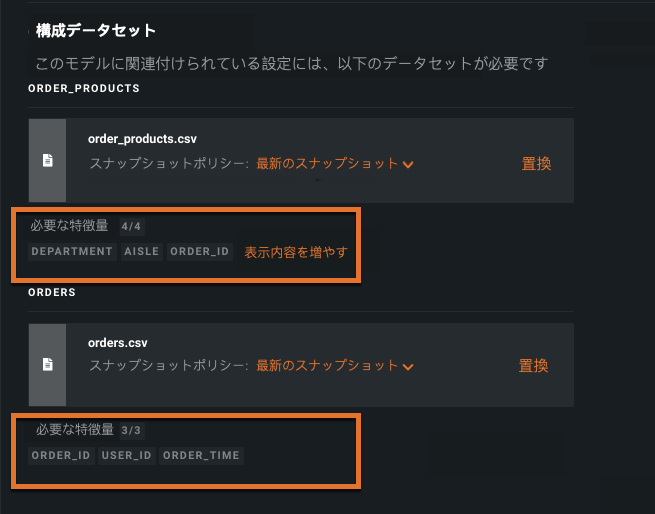The image size is (655, 514).
Task: Click the 構成データセット title
Action: click(x=96, y=31)
